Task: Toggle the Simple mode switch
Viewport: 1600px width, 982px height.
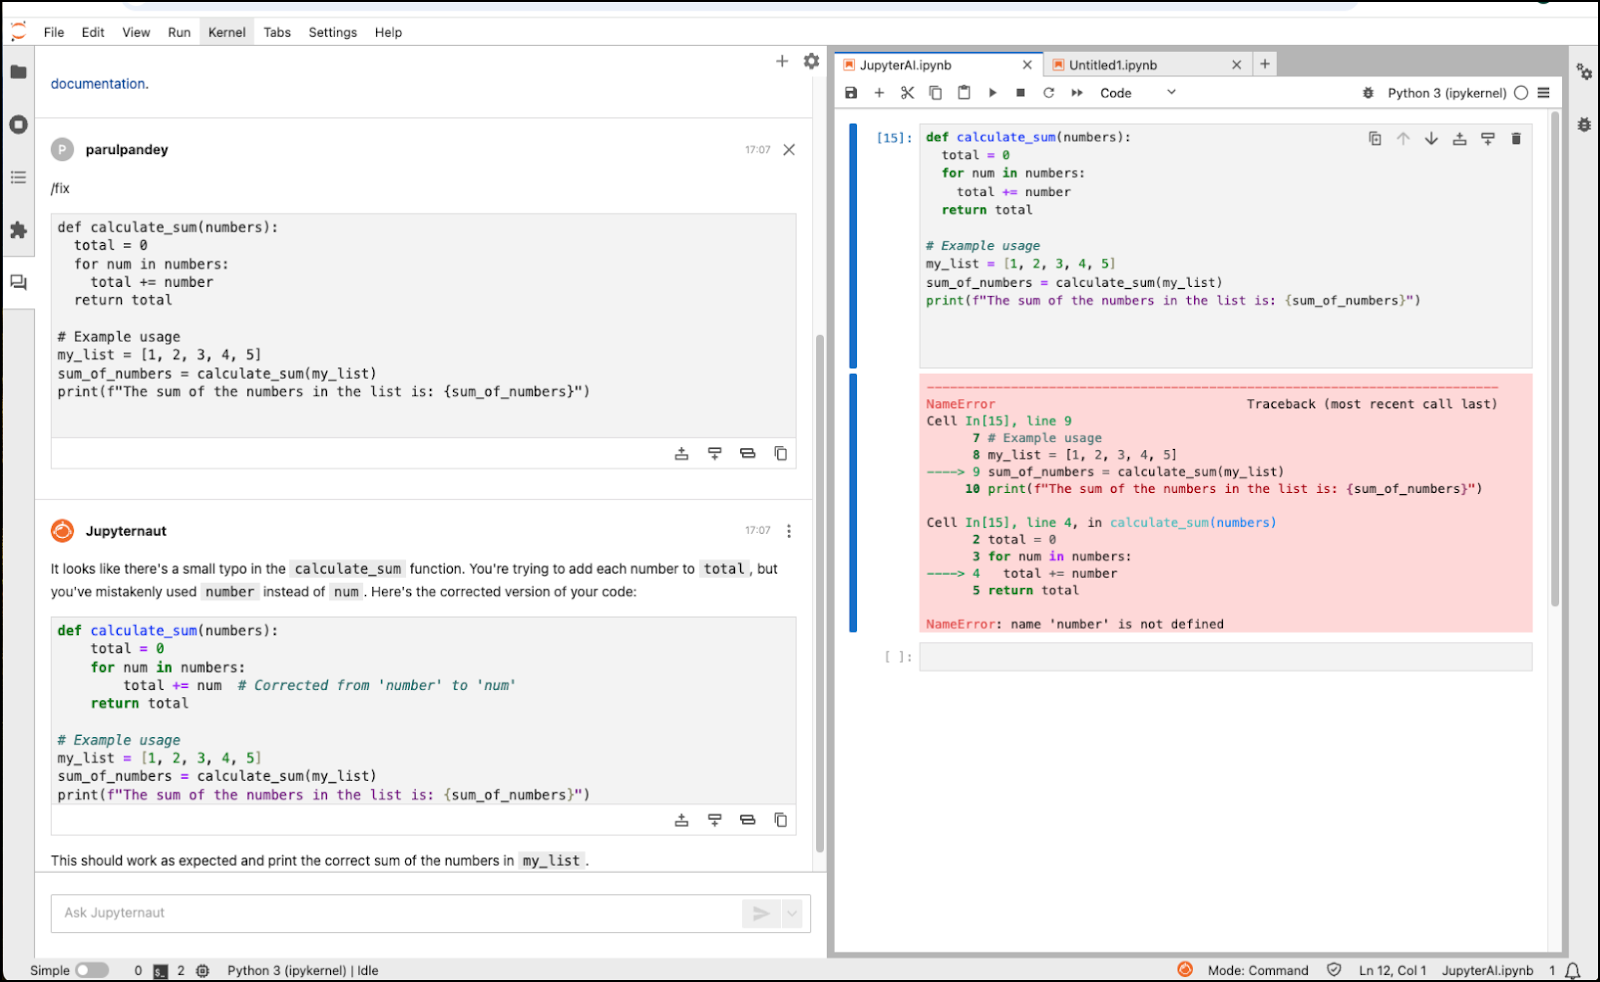Action: pyautogui.click(x=91, y=970)
